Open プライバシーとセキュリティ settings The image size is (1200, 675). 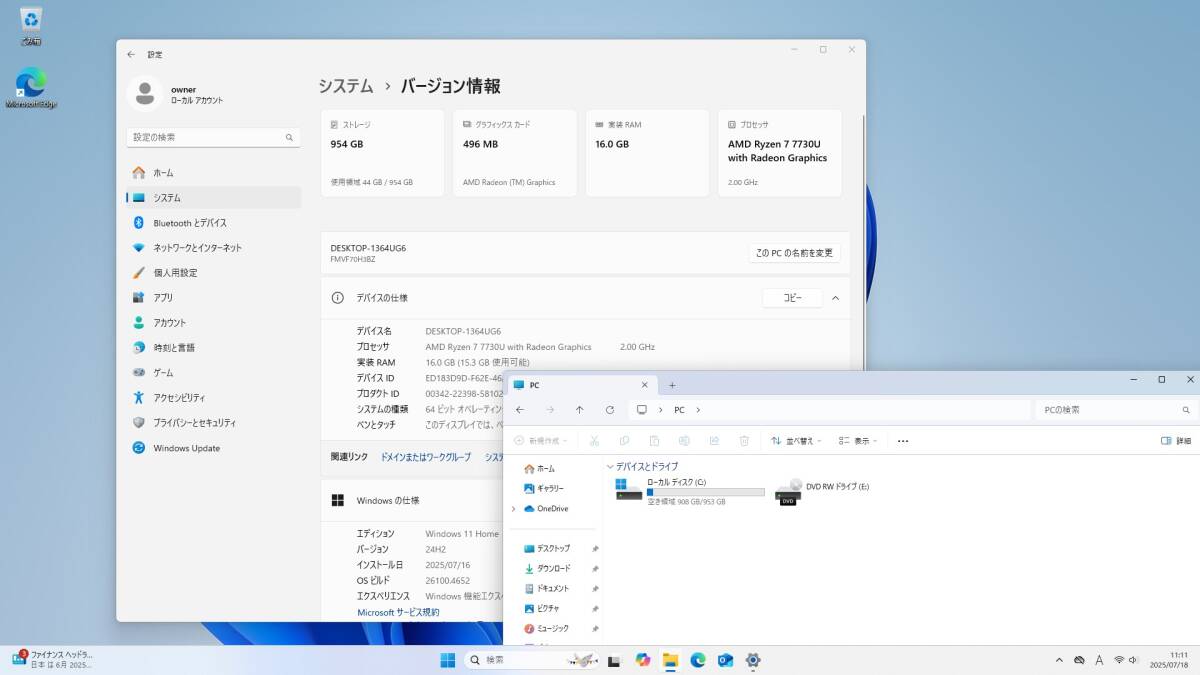pos(213,423)
